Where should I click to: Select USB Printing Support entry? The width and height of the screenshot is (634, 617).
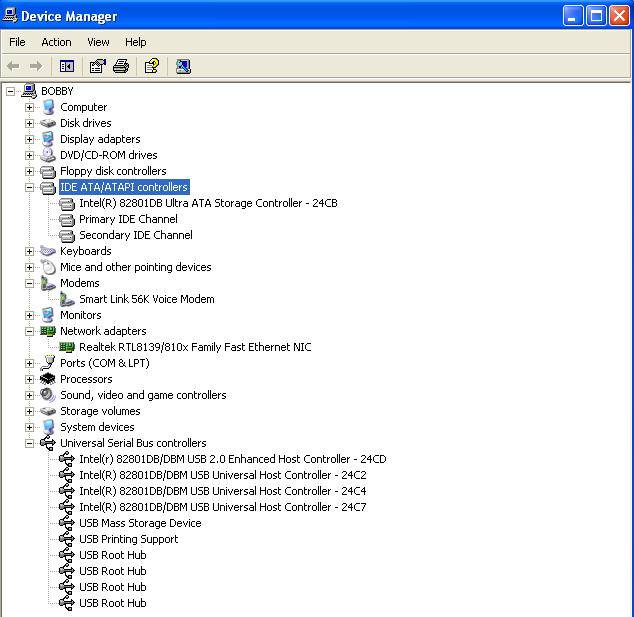point(128,539)
